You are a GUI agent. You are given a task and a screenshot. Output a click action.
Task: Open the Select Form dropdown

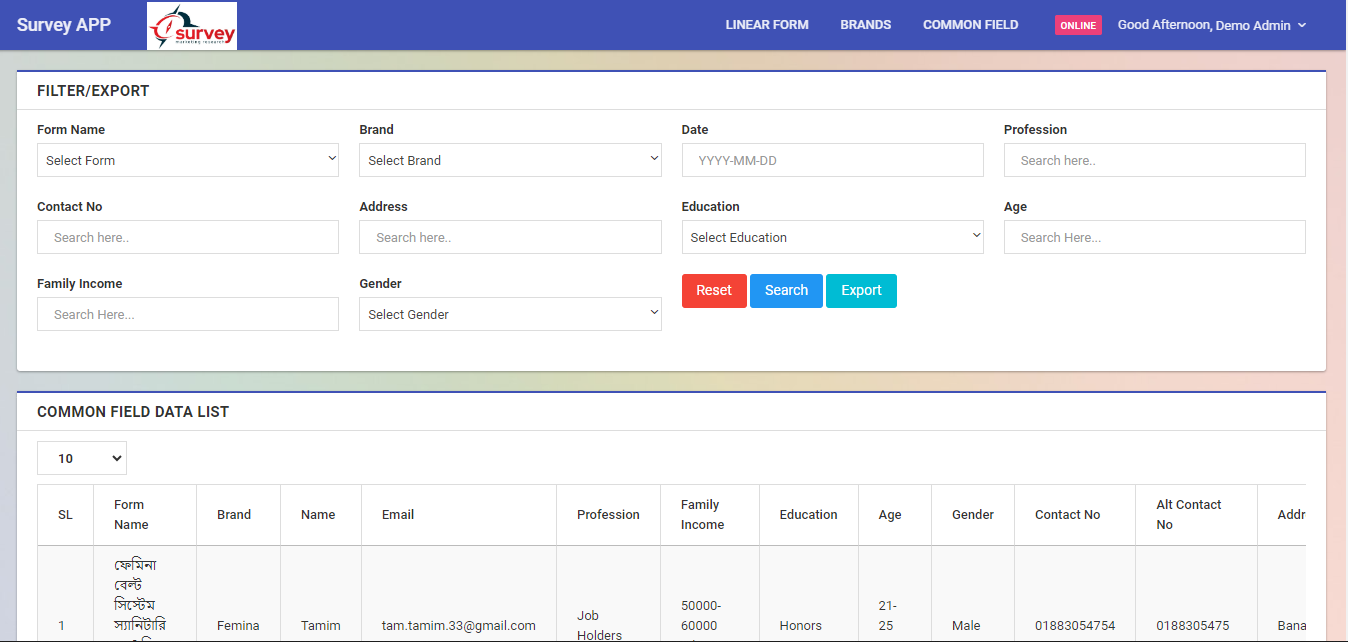[x=188, y=160]
